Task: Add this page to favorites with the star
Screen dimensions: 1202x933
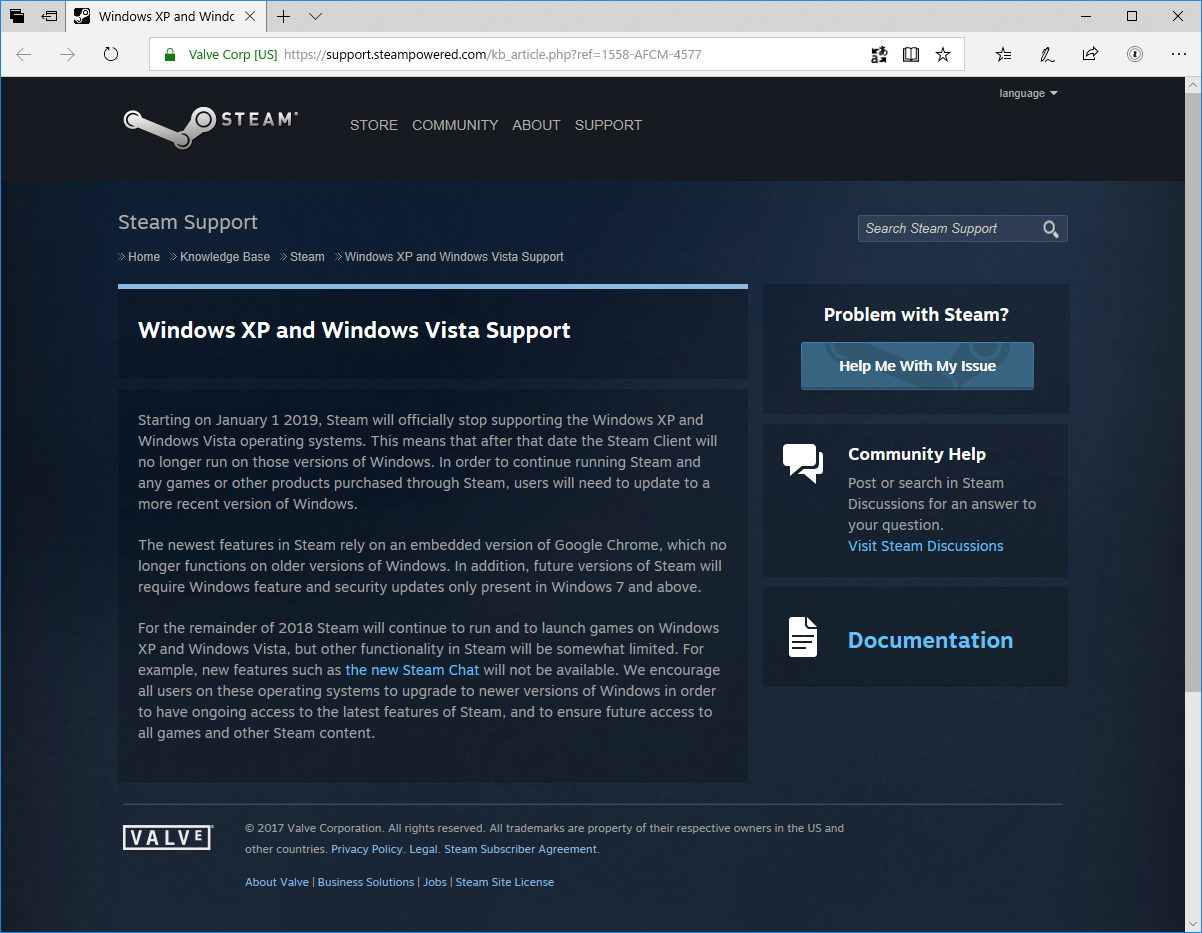Action: pyautogui.click(x=942, y=54)
